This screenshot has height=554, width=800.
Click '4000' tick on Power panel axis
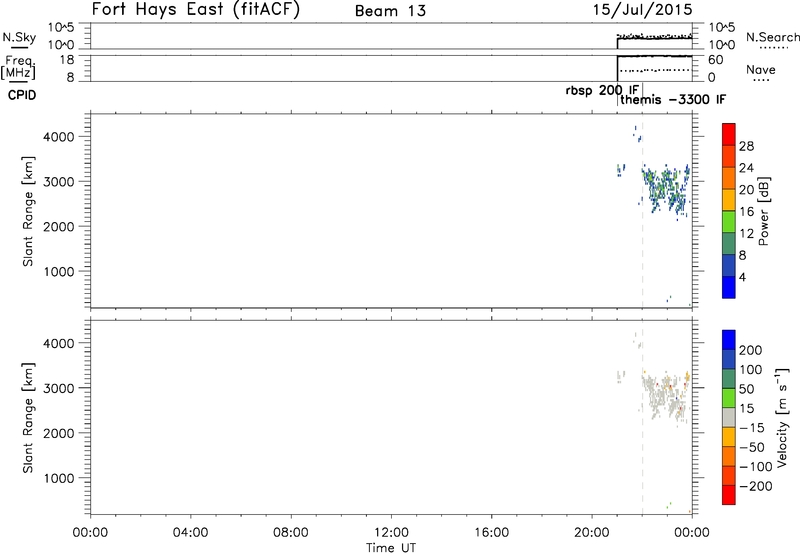point(59,137)
